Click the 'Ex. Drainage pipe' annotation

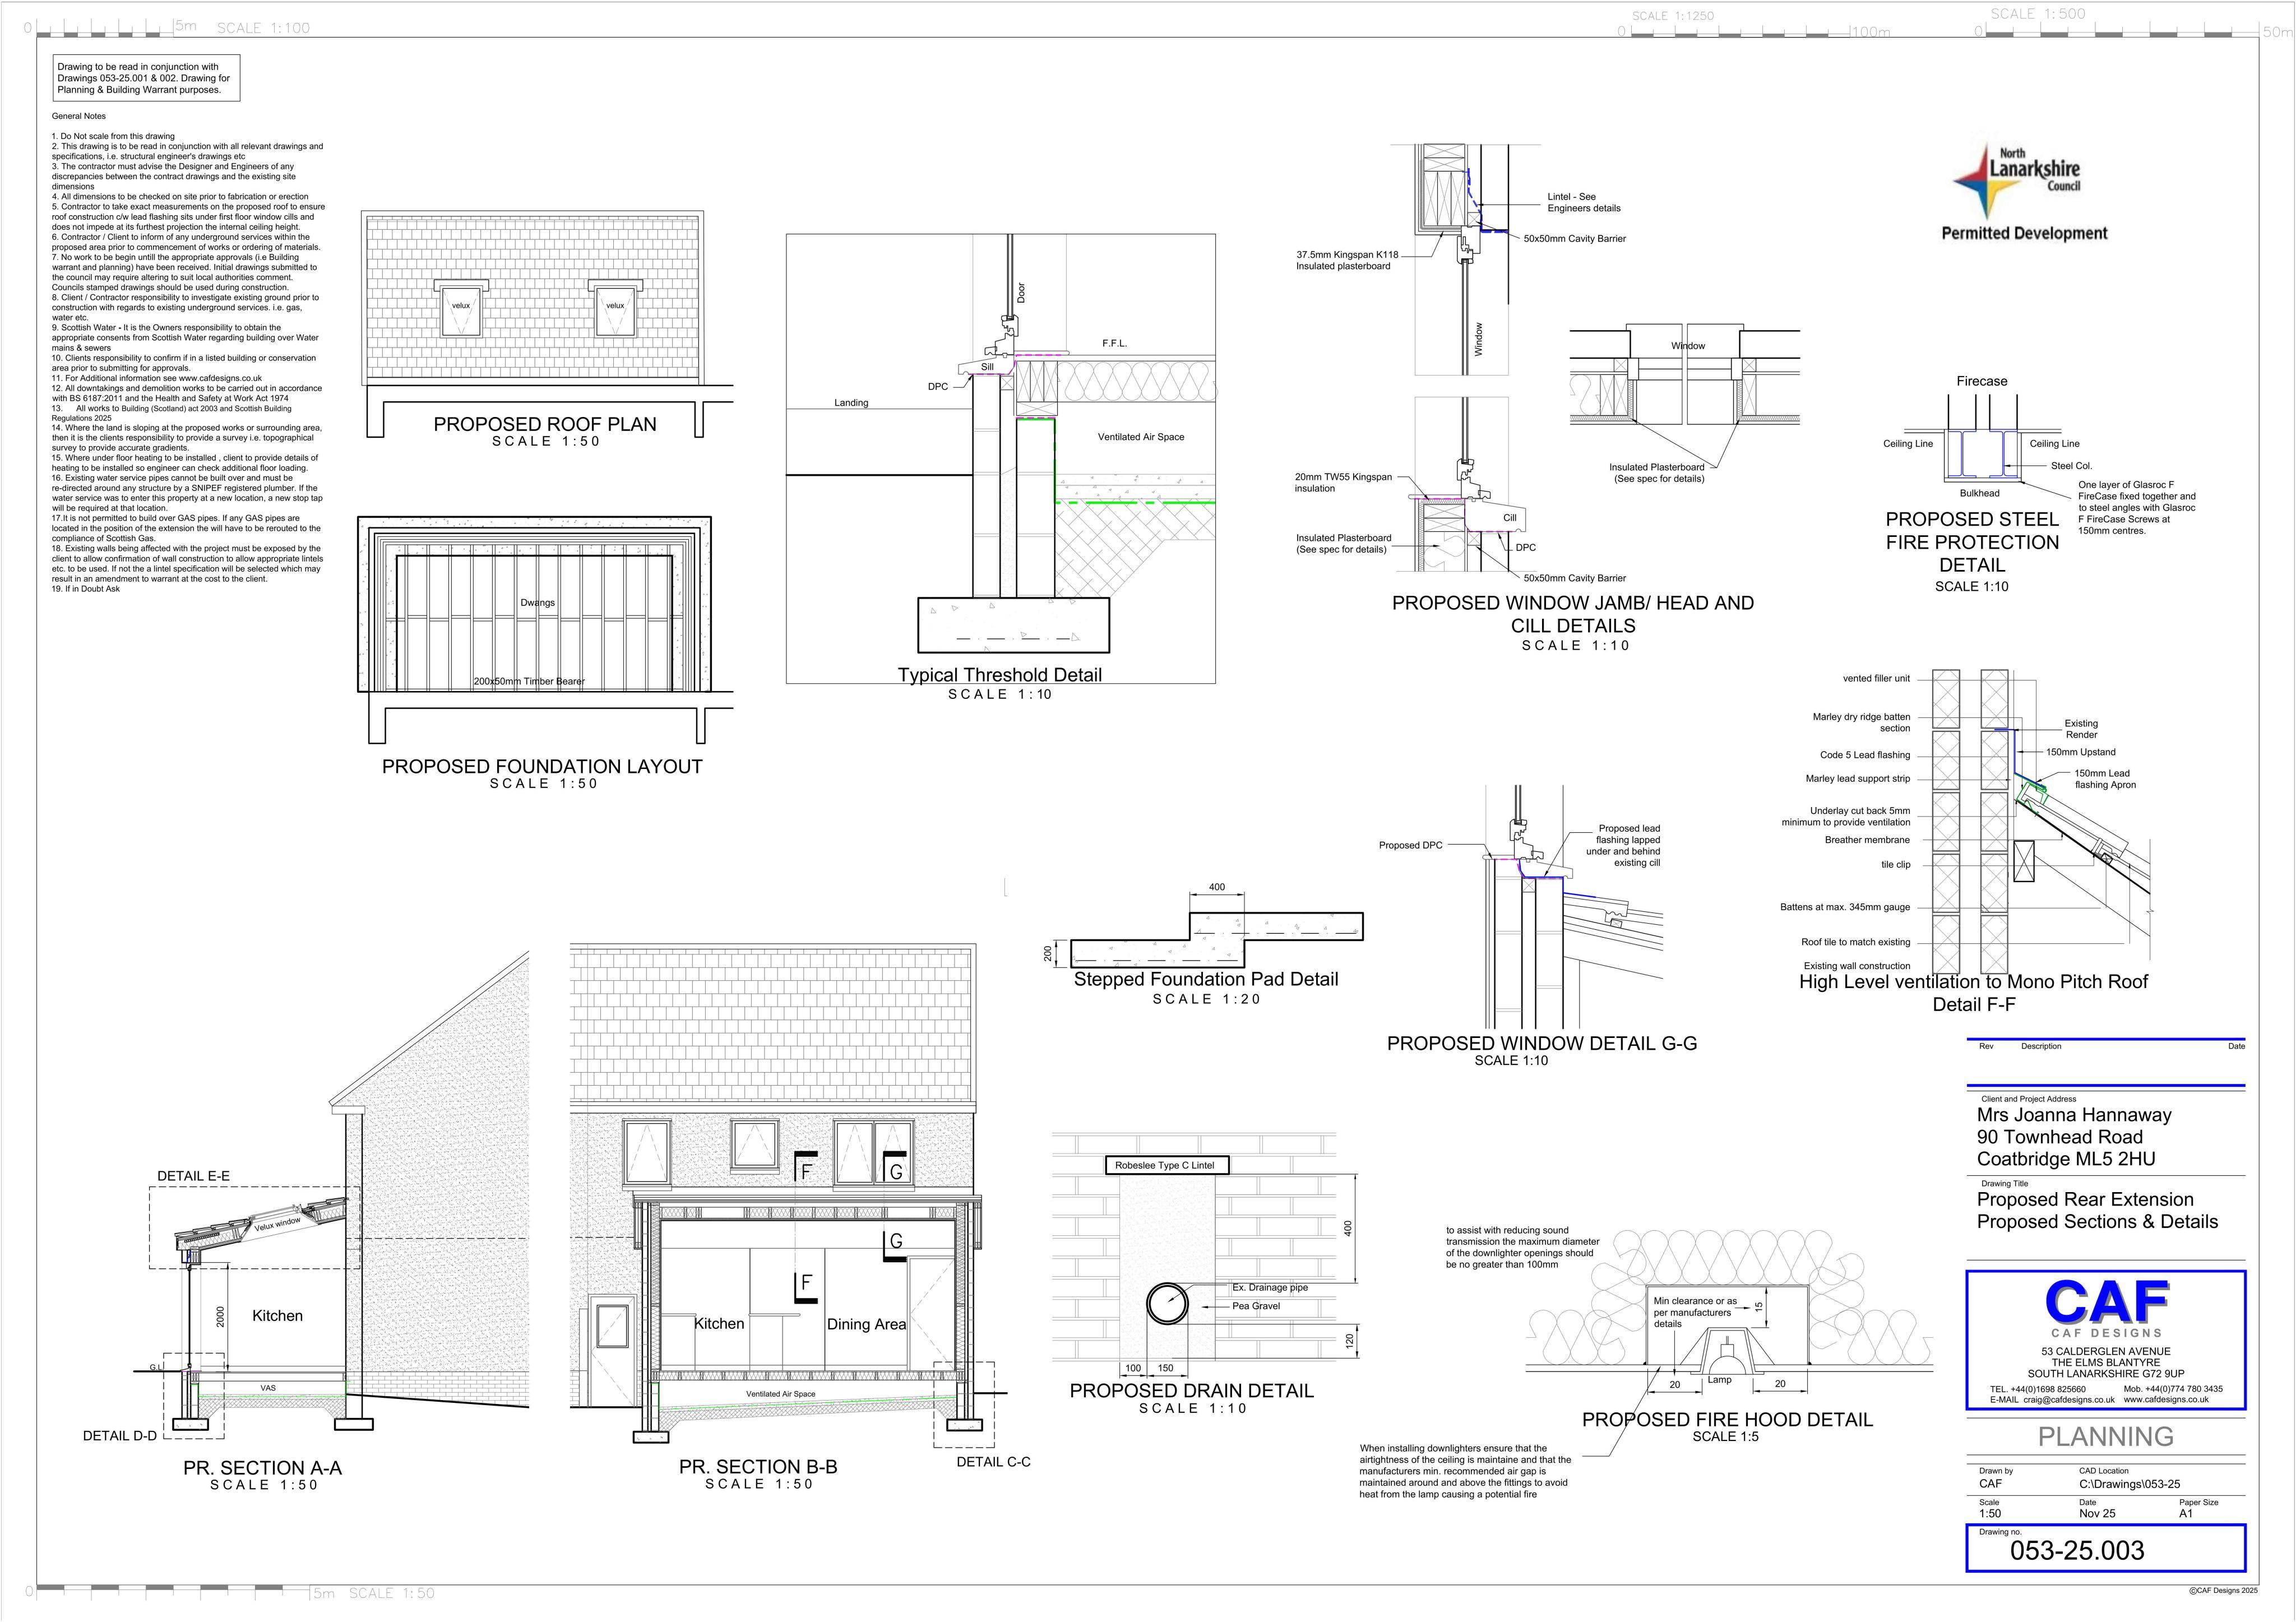pos(1270,1288)
